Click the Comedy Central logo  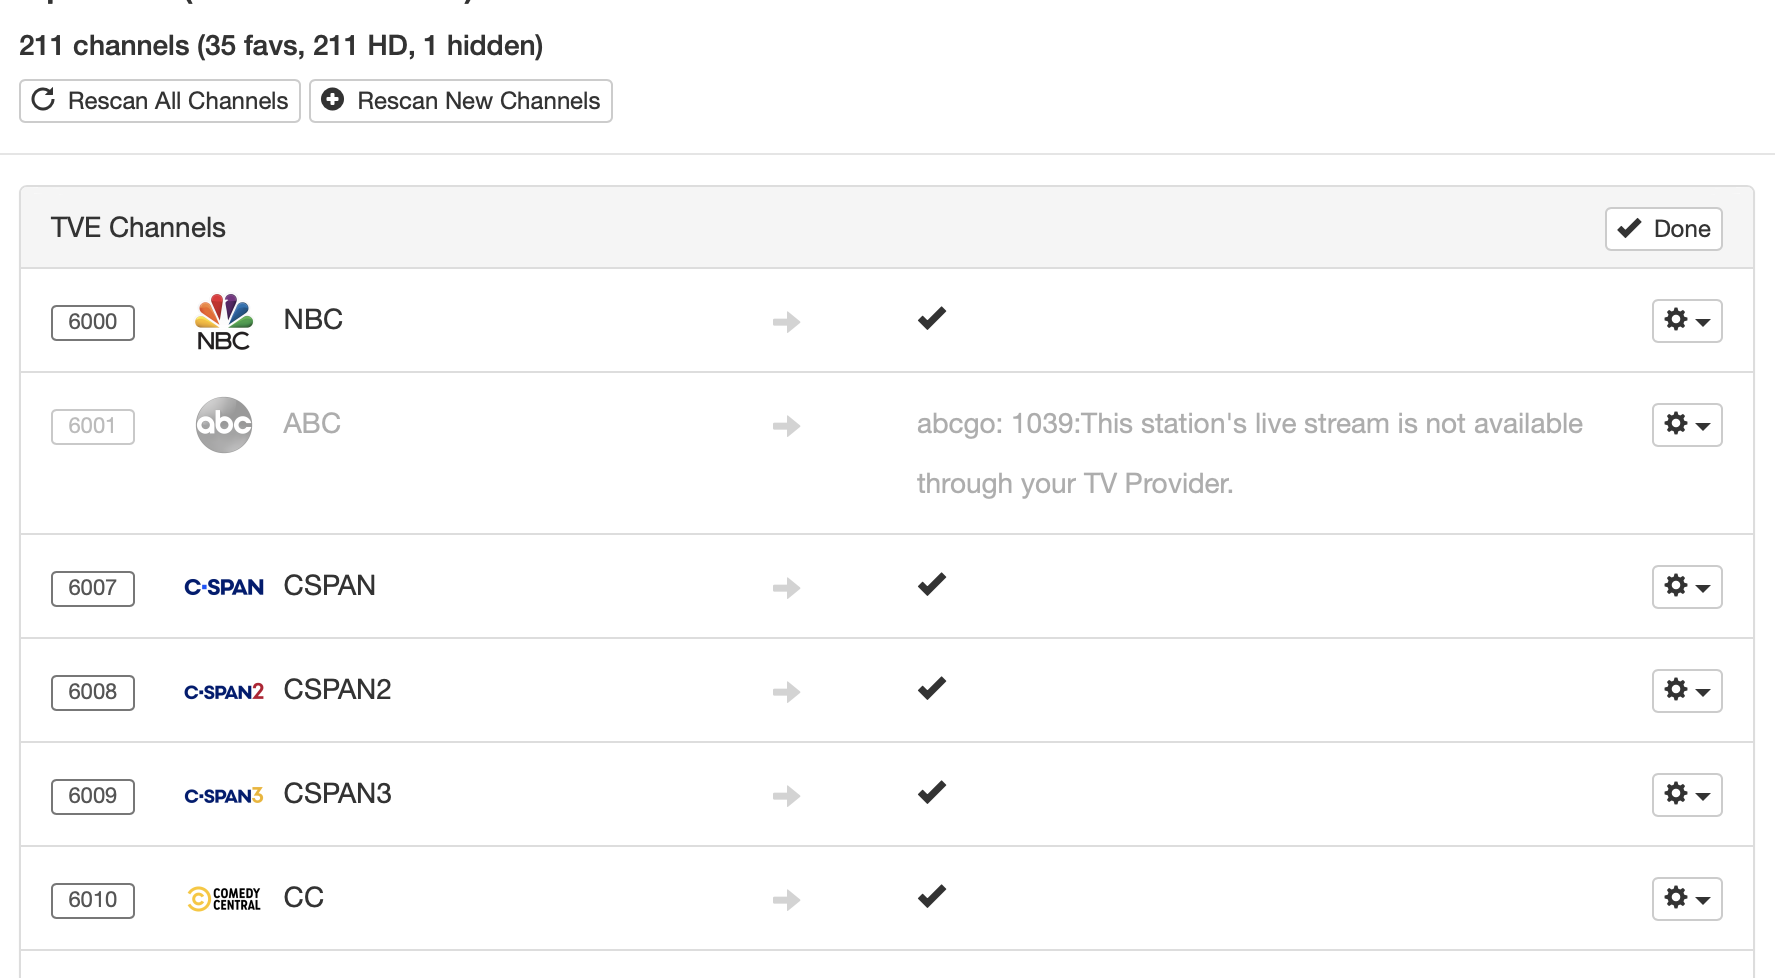[224, 899]
